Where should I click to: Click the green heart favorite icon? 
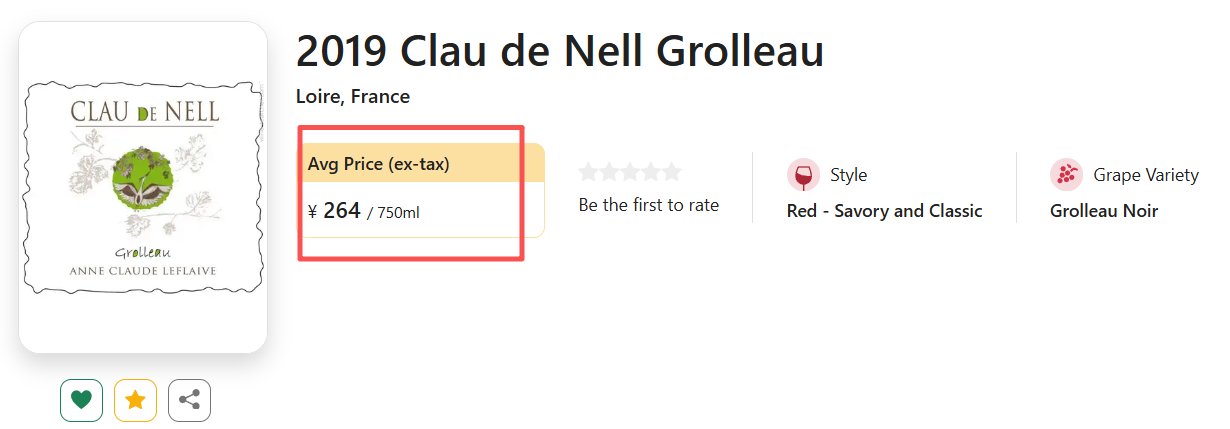point(82,400)
